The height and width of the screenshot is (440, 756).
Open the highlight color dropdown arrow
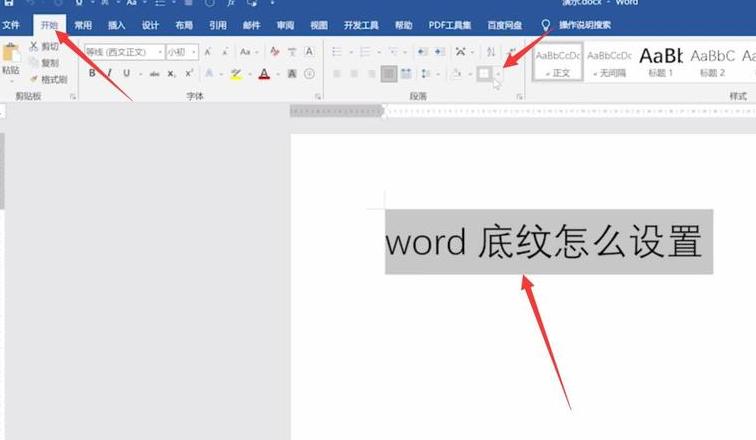(250, 74)
